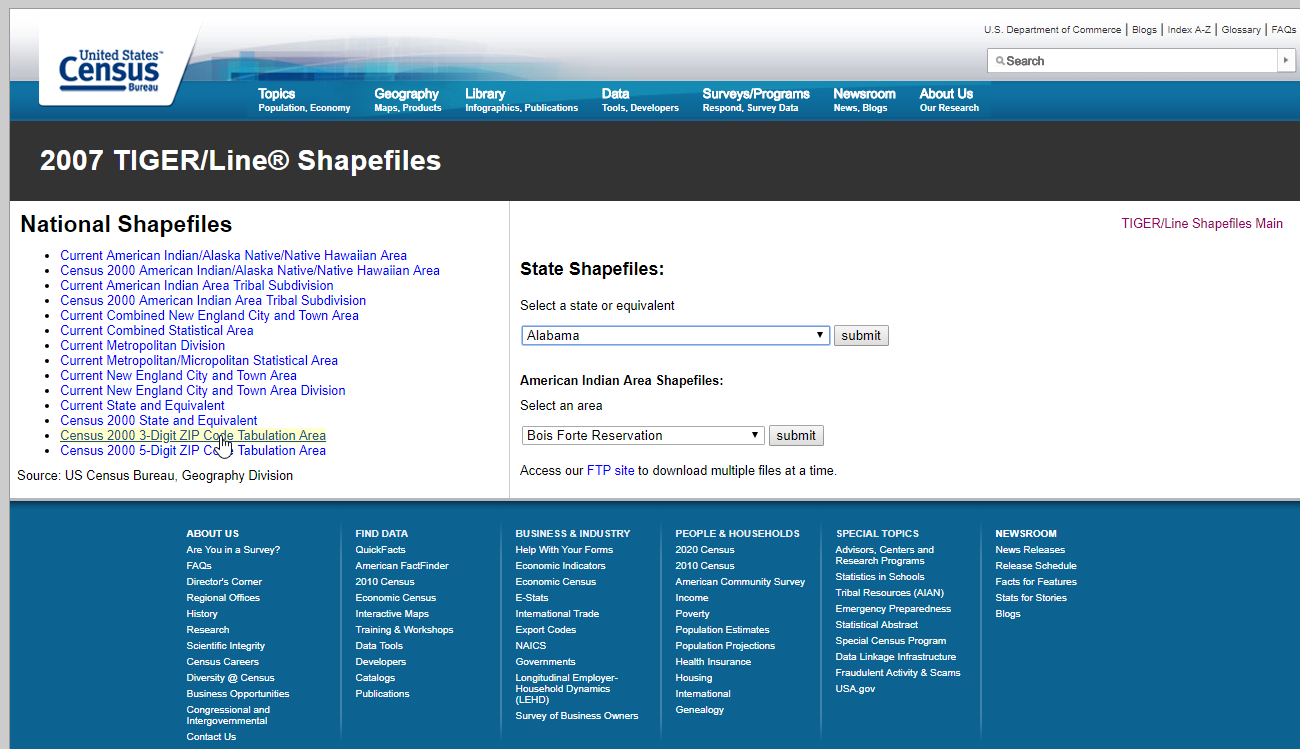Open the Director's Corner footer link
Viewport: 1300px width, 749px height.
pos(224,582)
